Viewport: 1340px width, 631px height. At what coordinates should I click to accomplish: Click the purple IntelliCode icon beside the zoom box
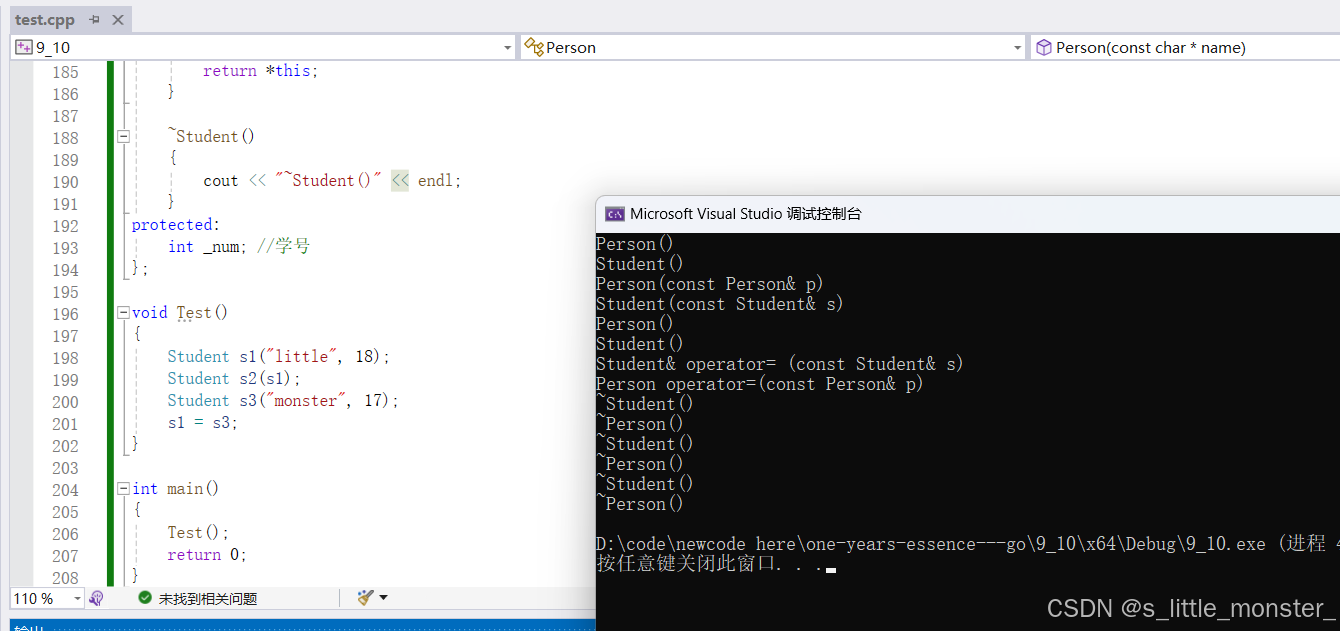coord(97,598)
